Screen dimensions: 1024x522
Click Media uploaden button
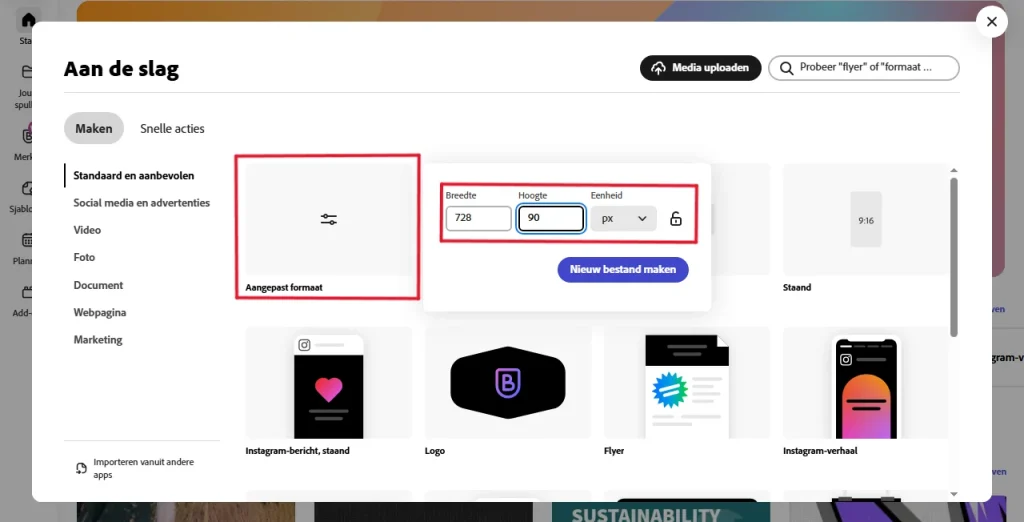tap(701, 68)
